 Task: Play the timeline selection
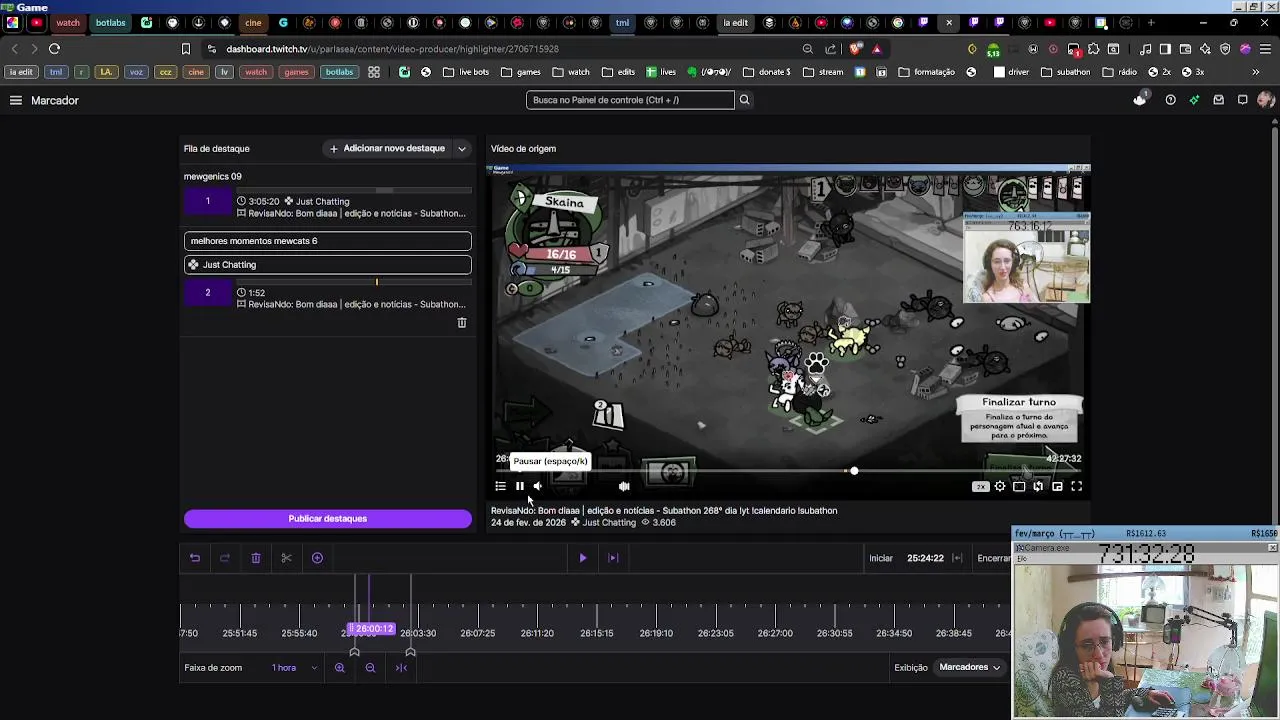pyautogui.click(x=583, y=558)
